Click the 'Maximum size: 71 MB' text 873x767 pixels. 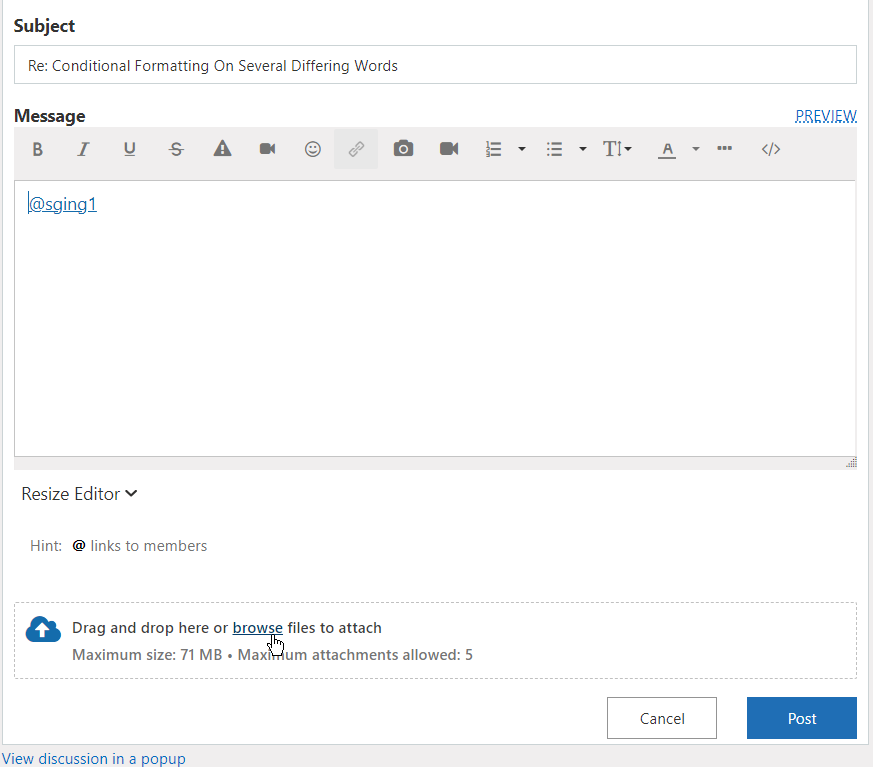[147, 655]
